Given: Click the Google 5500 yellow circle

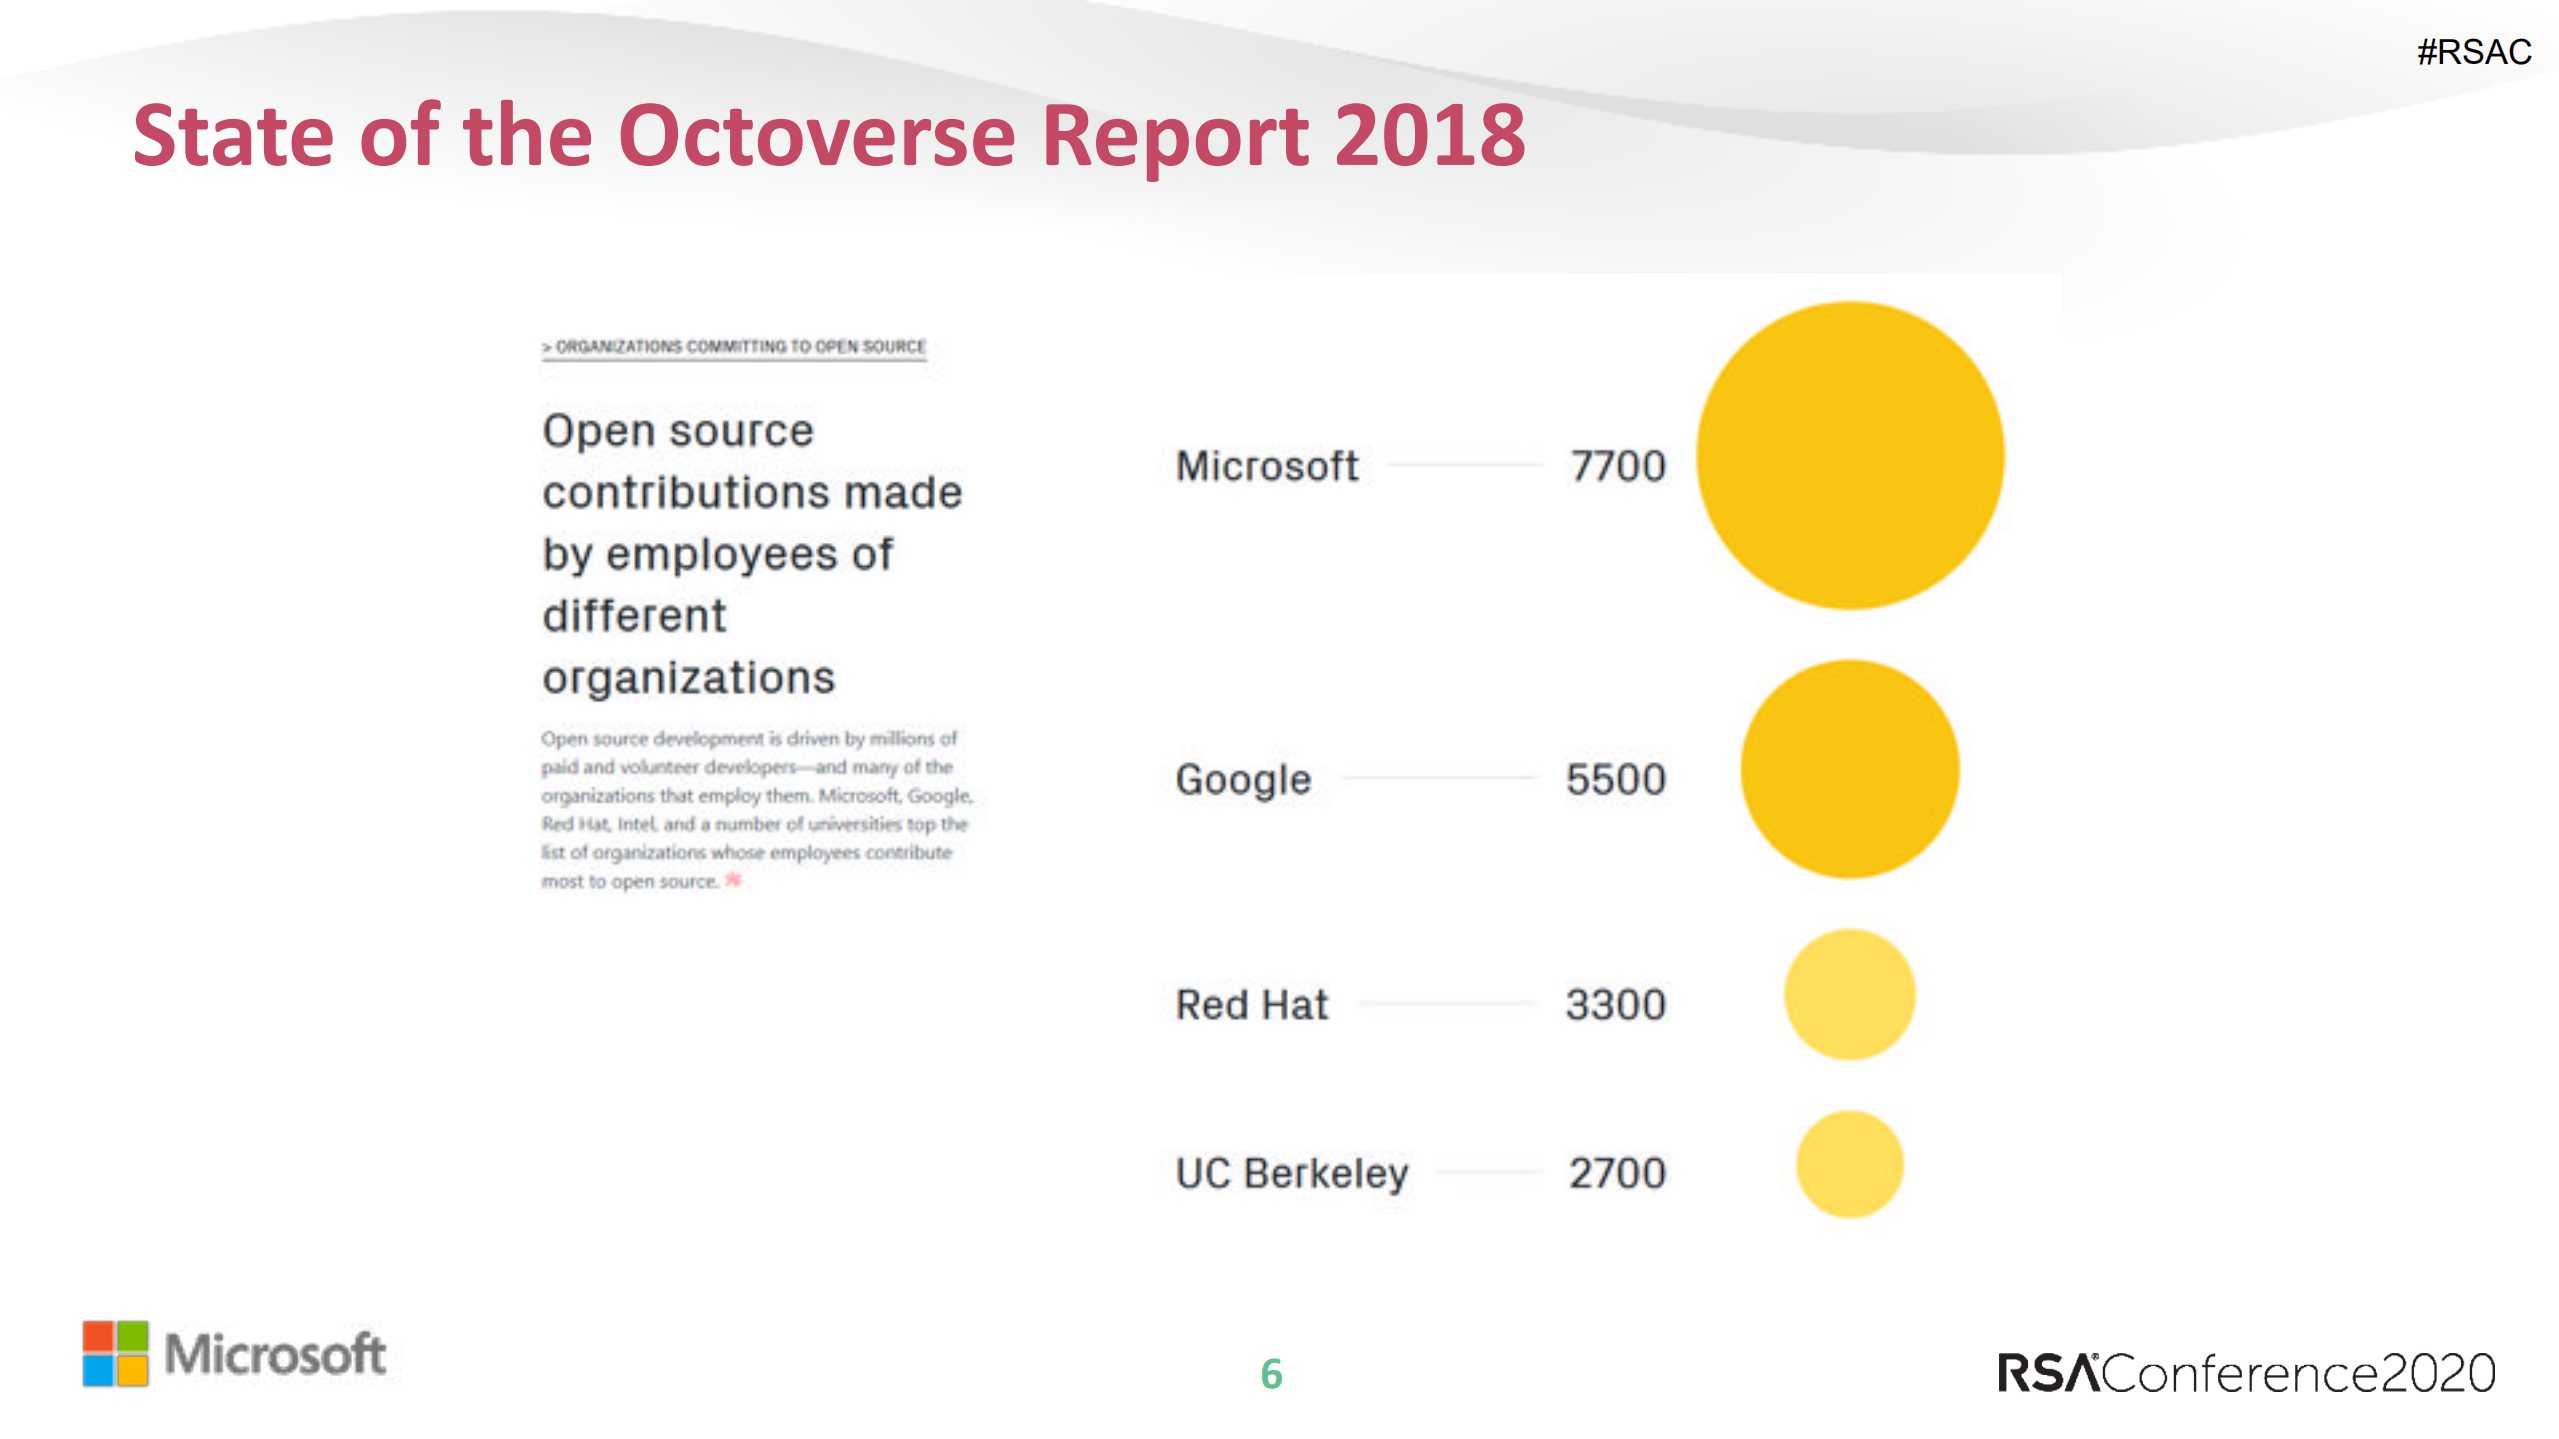Looking at the screenshot, I should pos(1849,769).
